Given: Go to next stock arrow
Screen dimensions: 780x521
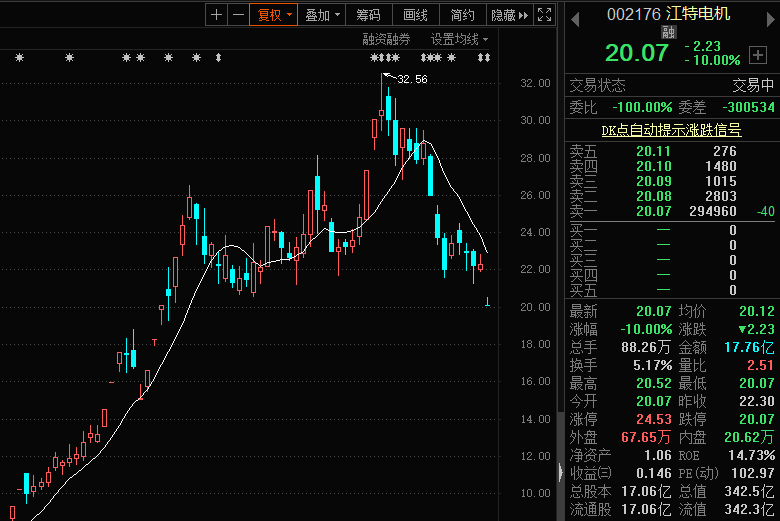Looking at the screenshot, I should click(771, 20).
